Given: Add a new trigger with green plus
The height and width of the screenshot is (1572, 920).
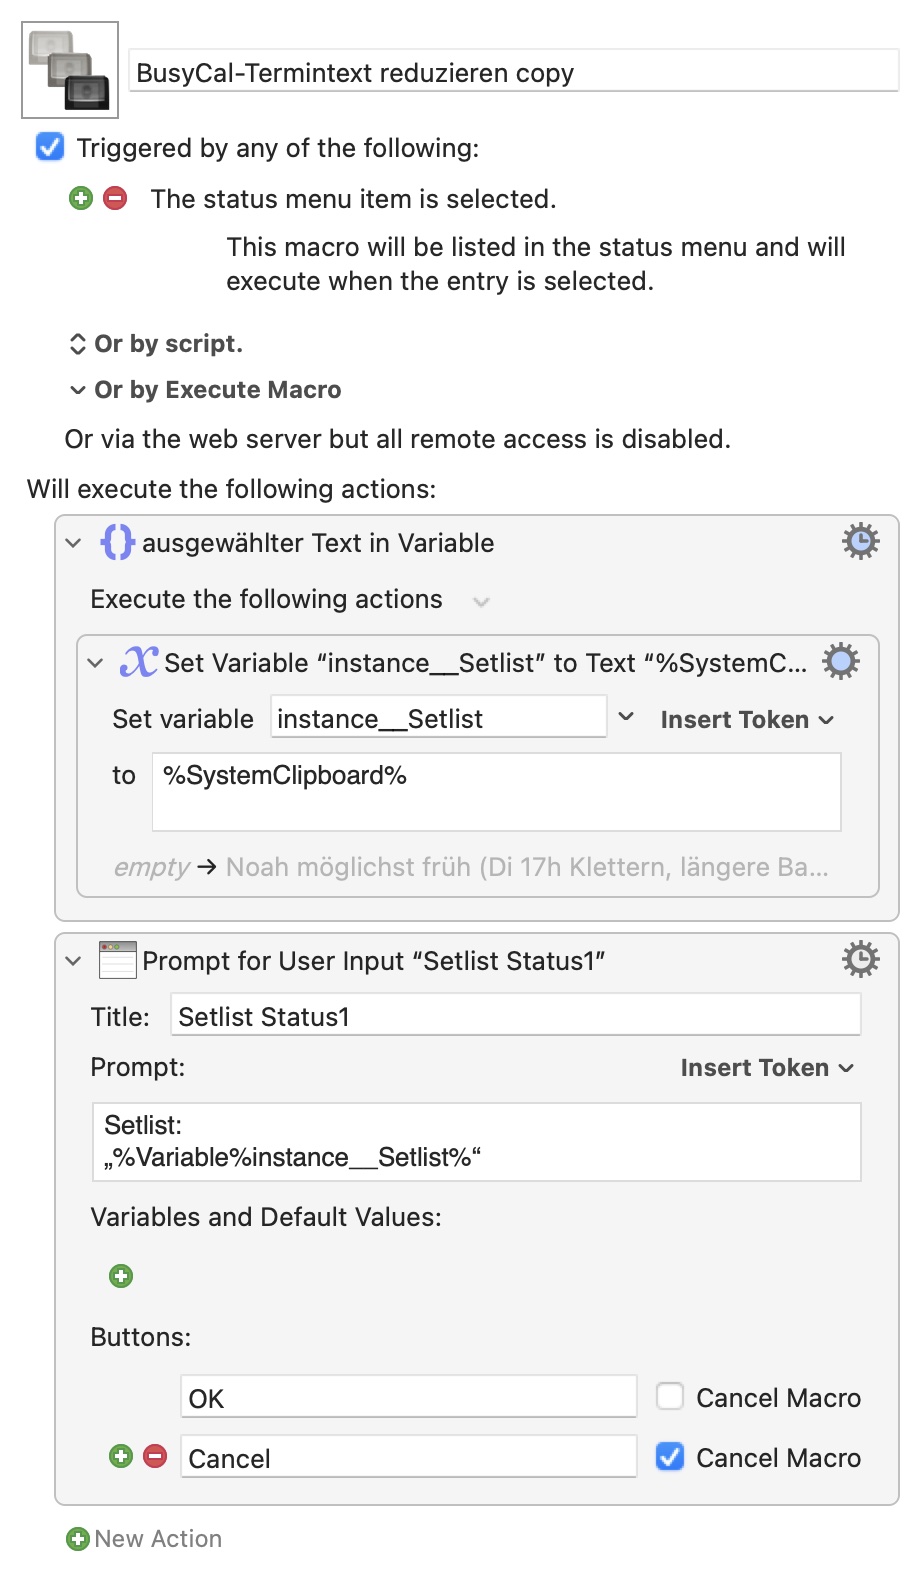Looking at the screenshot, I should click(81, 198).
